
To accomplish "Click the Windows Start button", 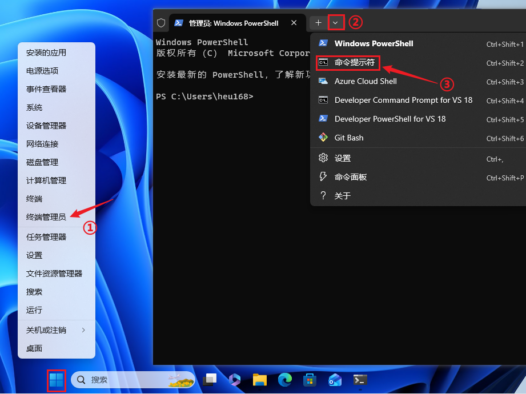I will 56,380.
